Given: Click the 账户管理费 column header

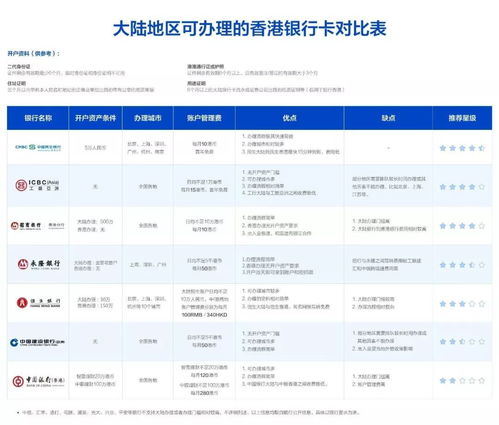Looking at the screenshot, I should (204, 118).
